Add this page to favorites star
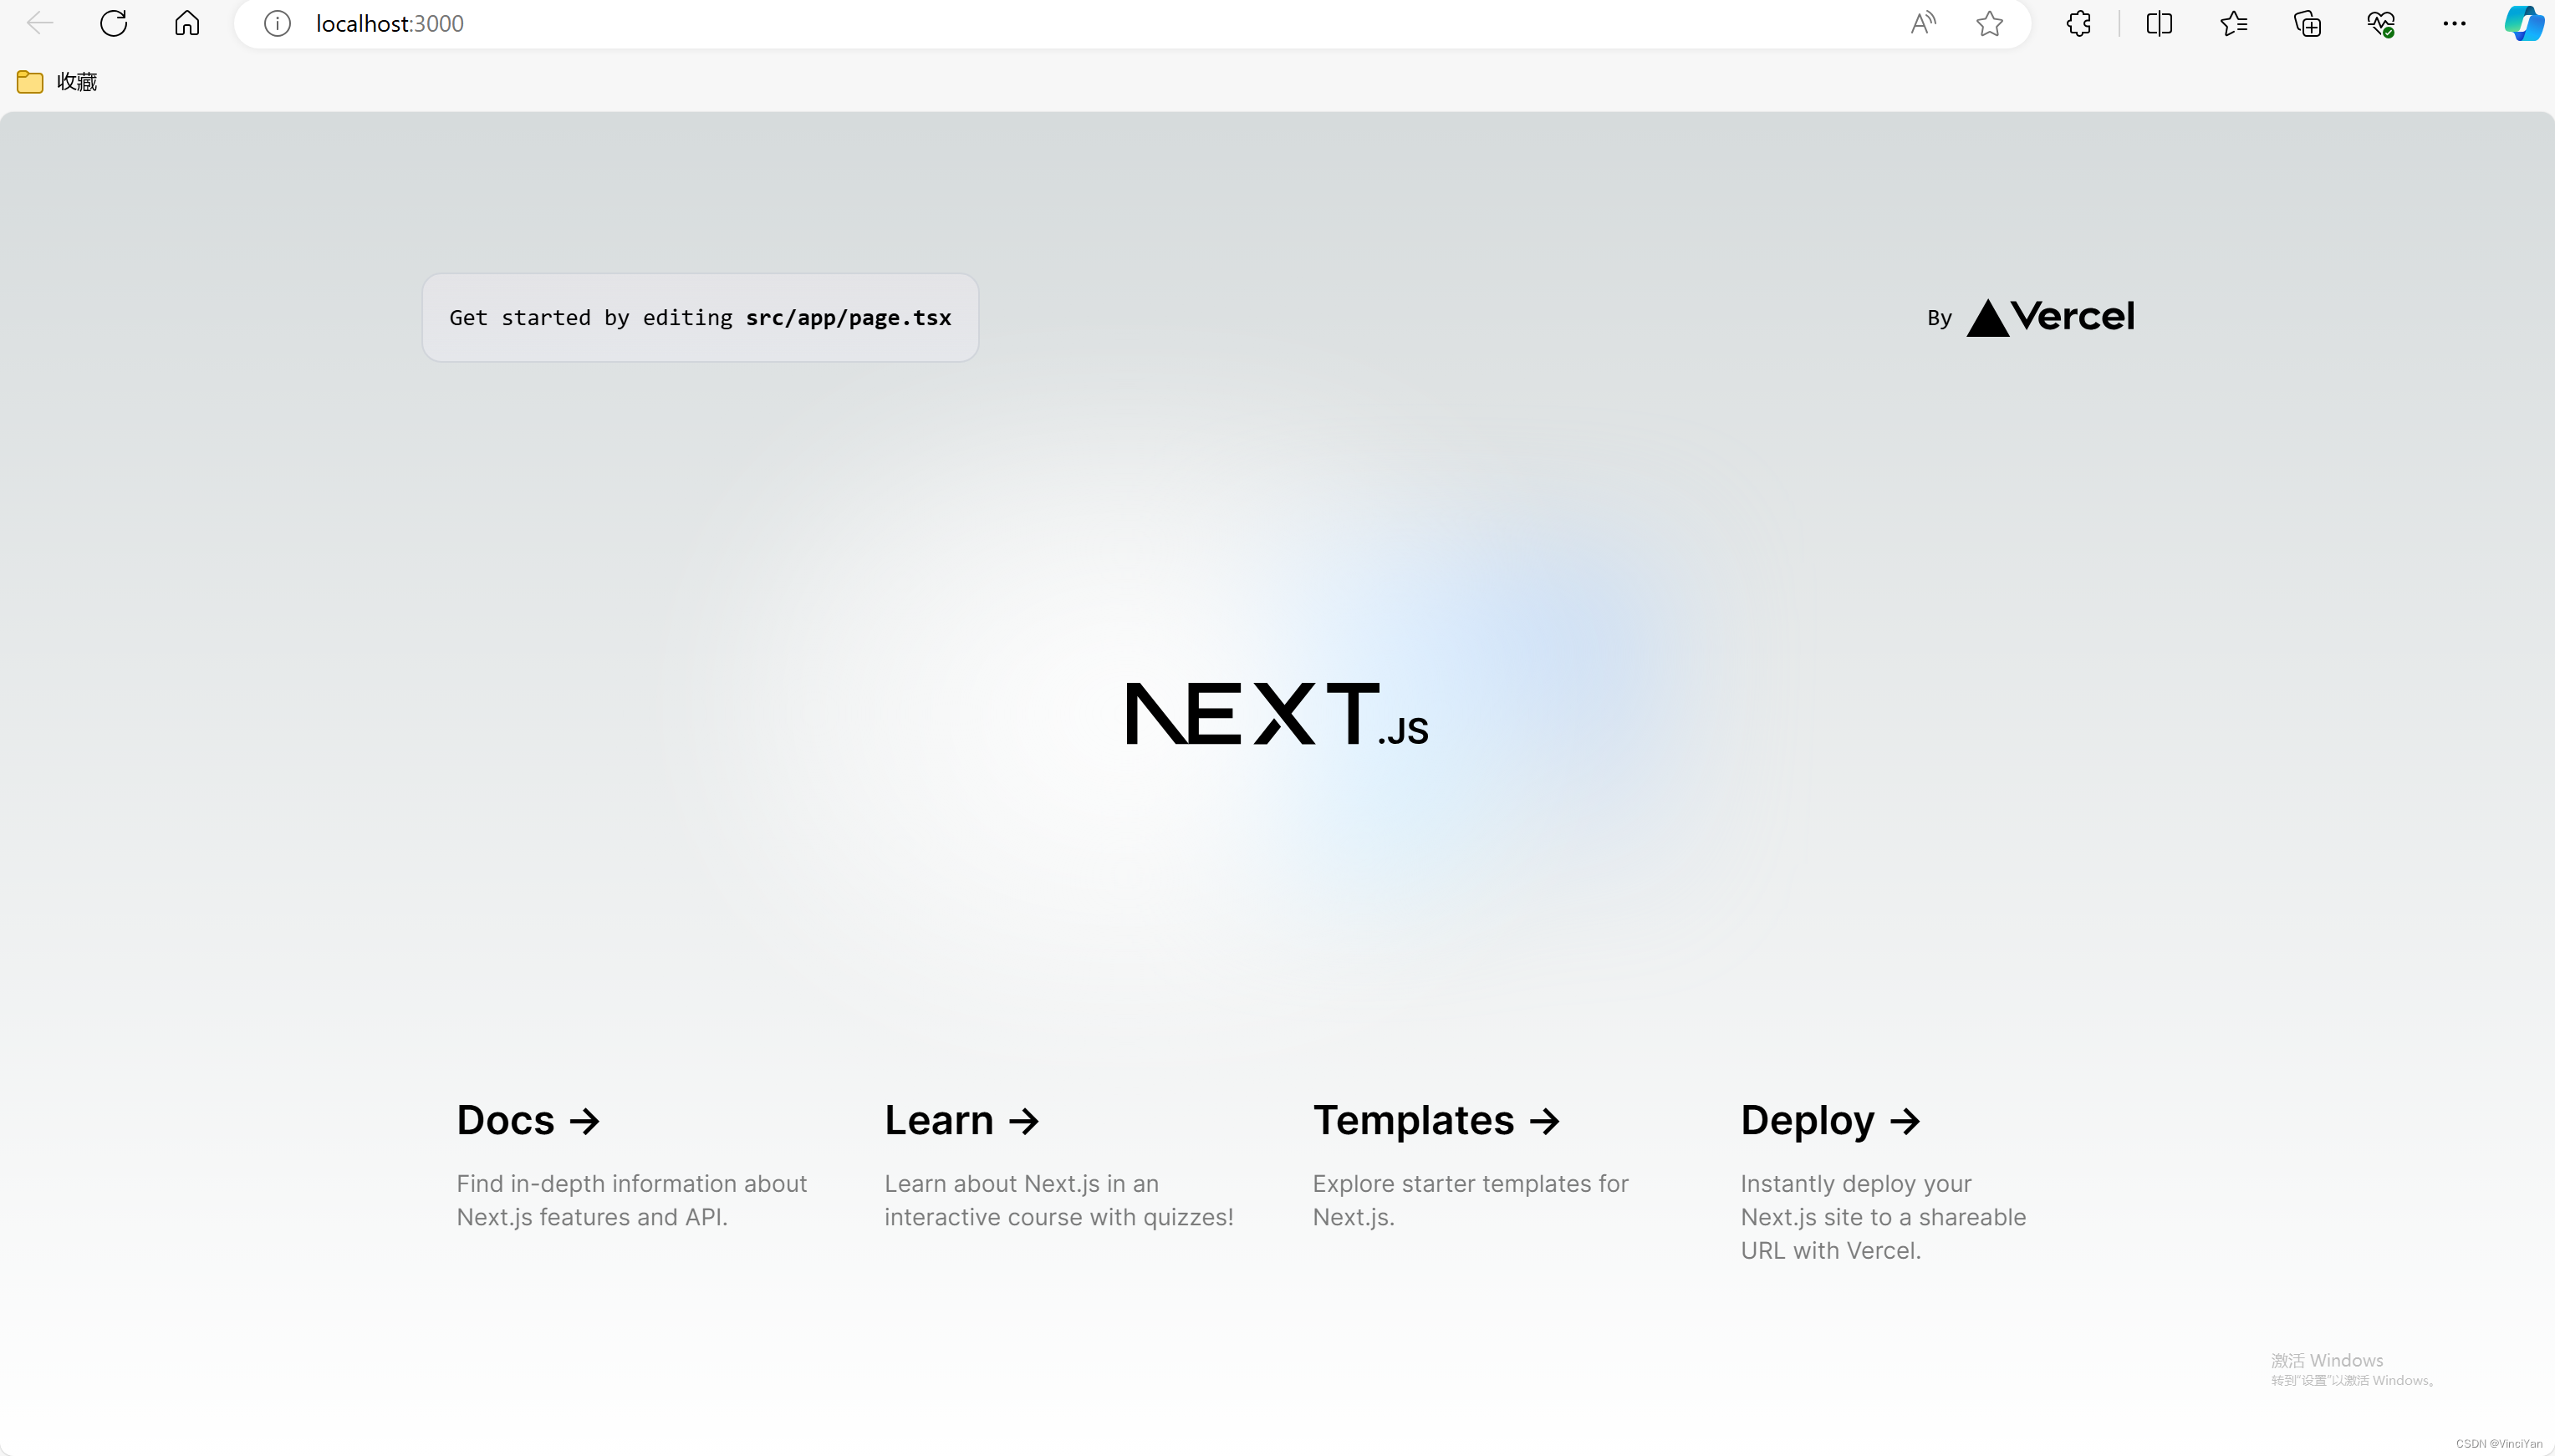The image size is (2555, 1456). point(1990,23)
